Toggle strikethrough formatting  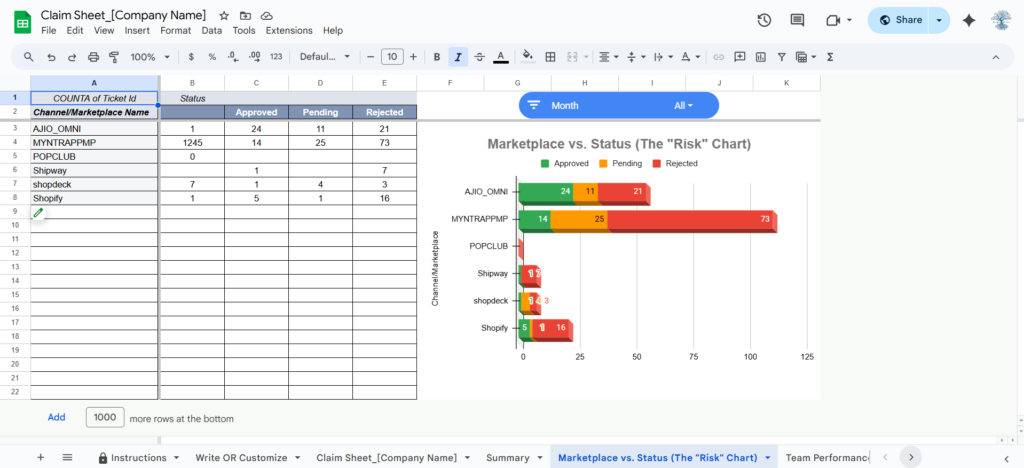point(479,57)
